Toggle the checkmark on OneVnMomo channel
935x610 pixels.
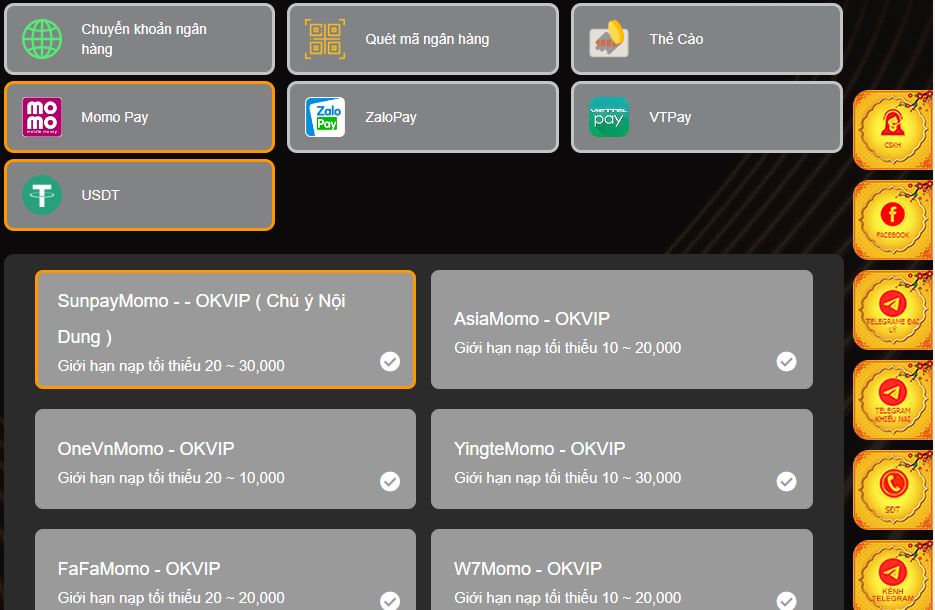pos(390,481)
